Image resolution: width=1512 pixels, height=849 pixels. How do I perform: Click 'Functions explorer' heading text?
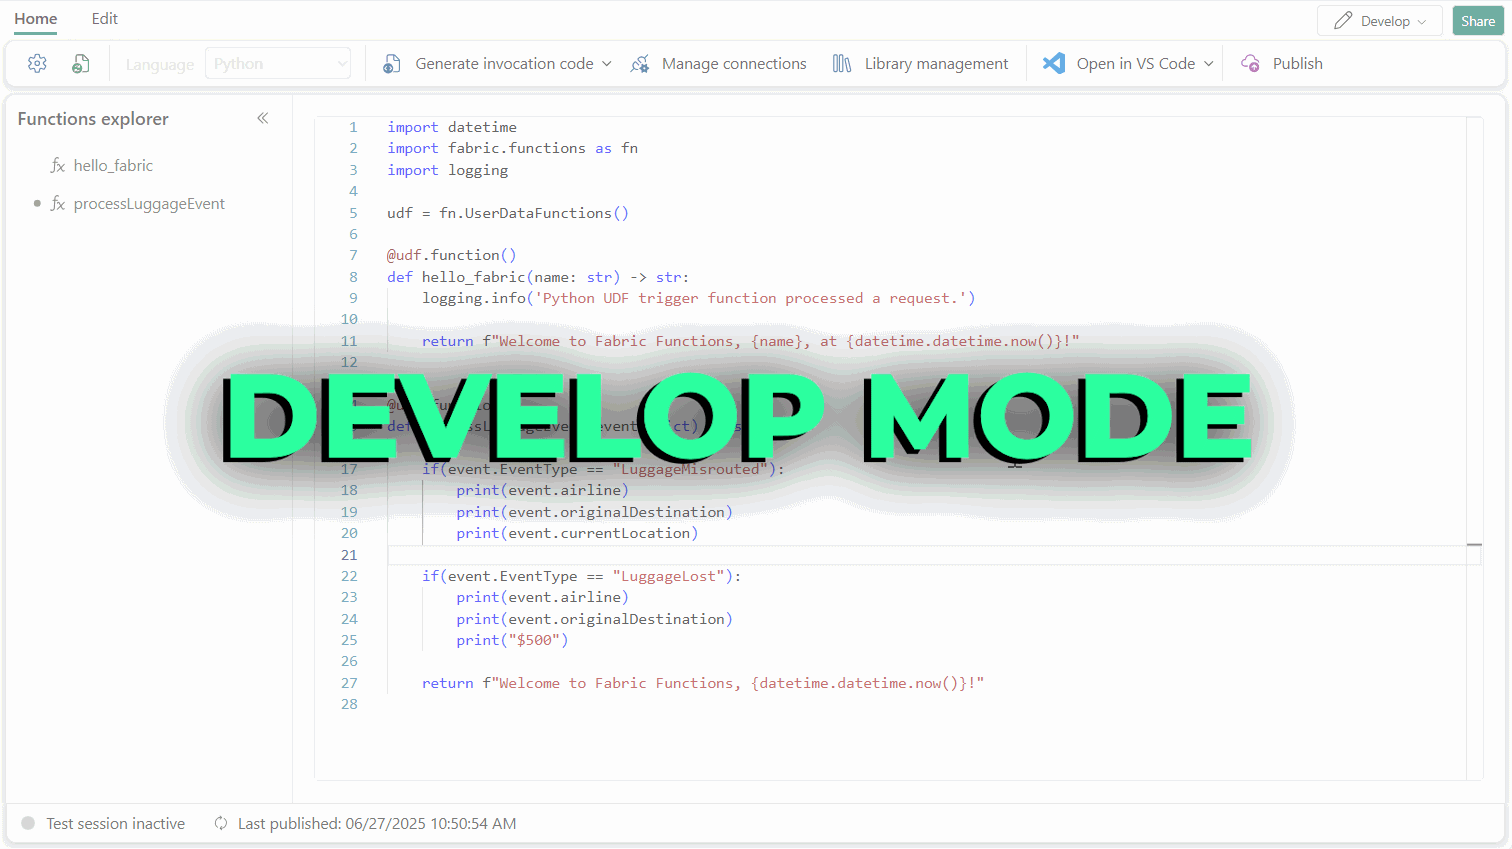(x=93, y=119)
